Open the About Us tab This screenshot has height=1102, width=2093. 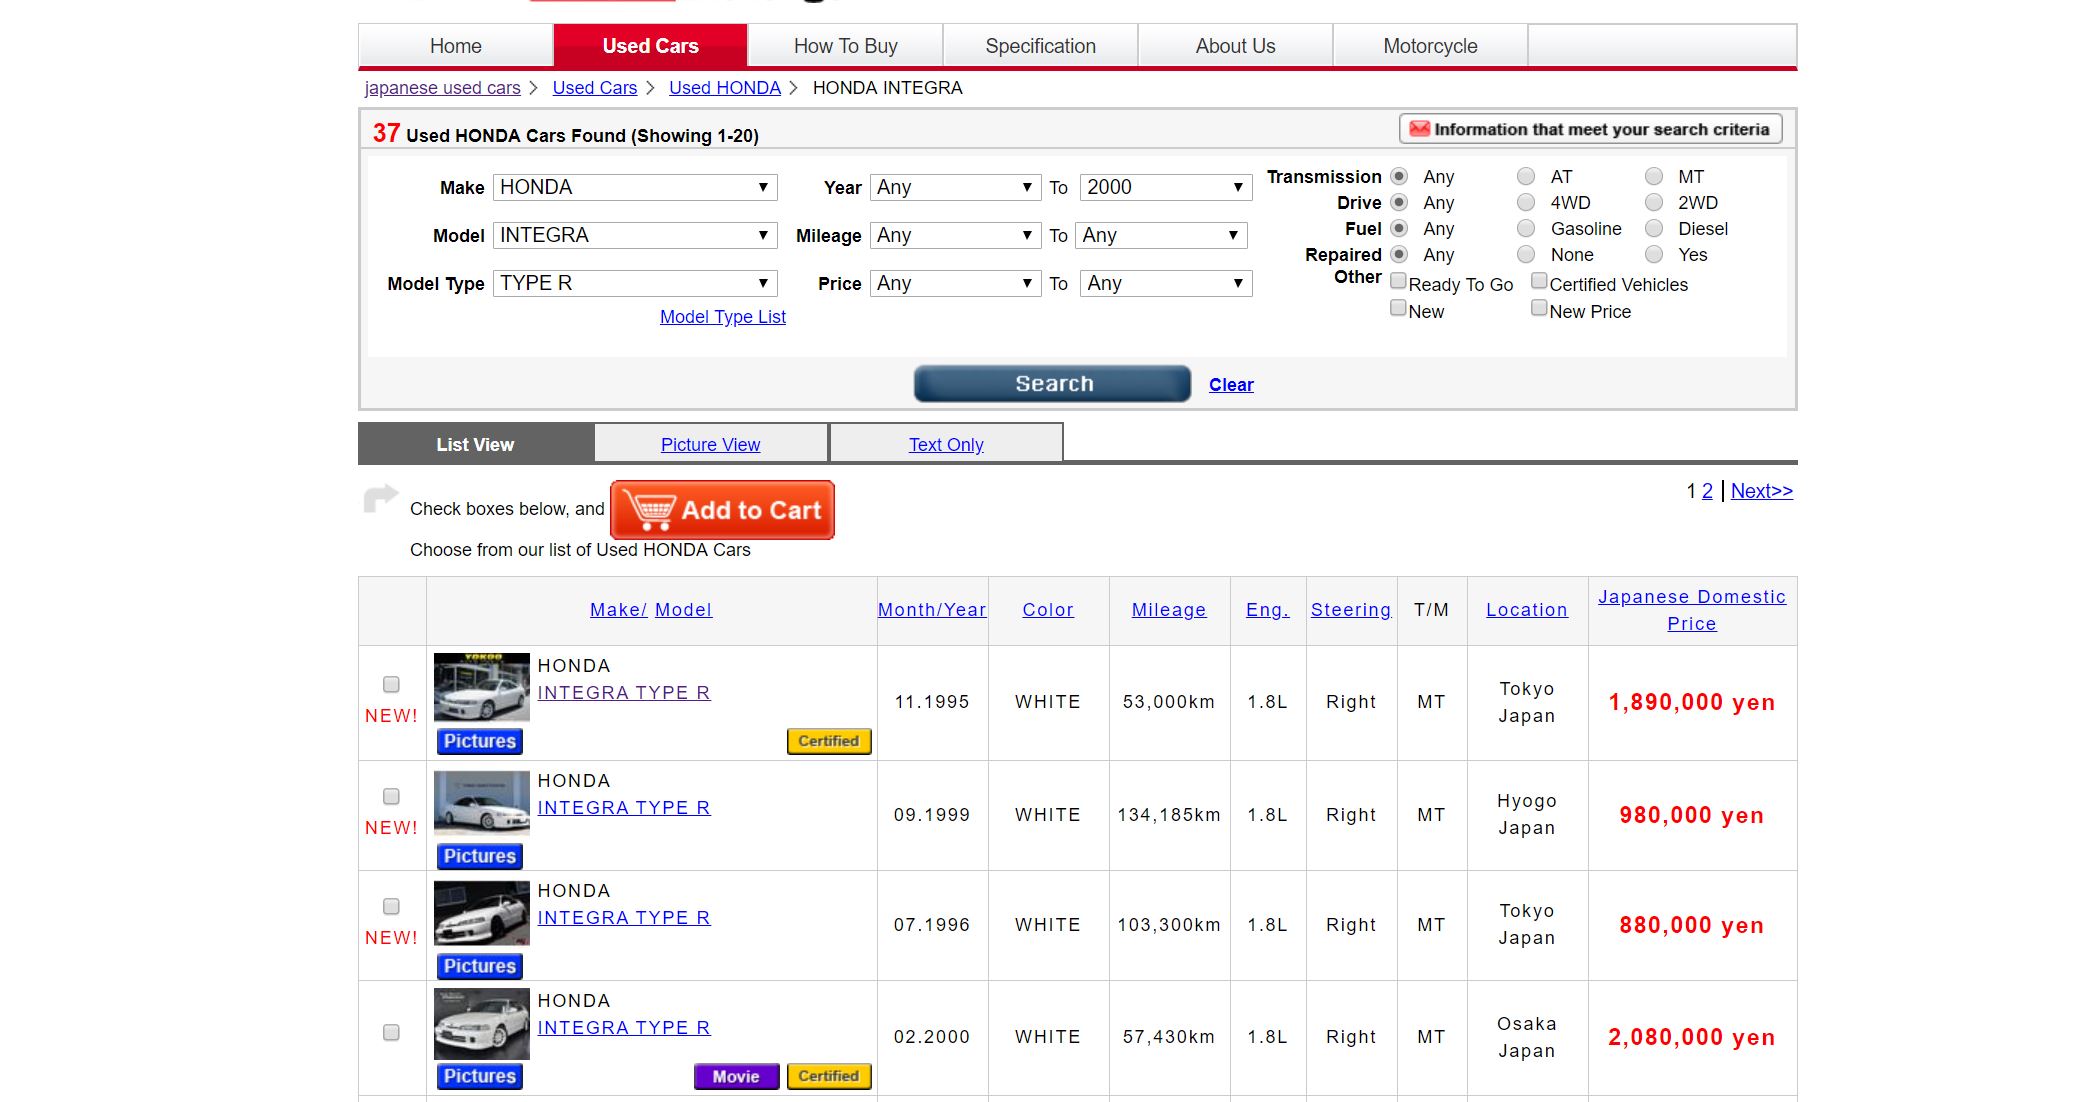(1235, 46)
